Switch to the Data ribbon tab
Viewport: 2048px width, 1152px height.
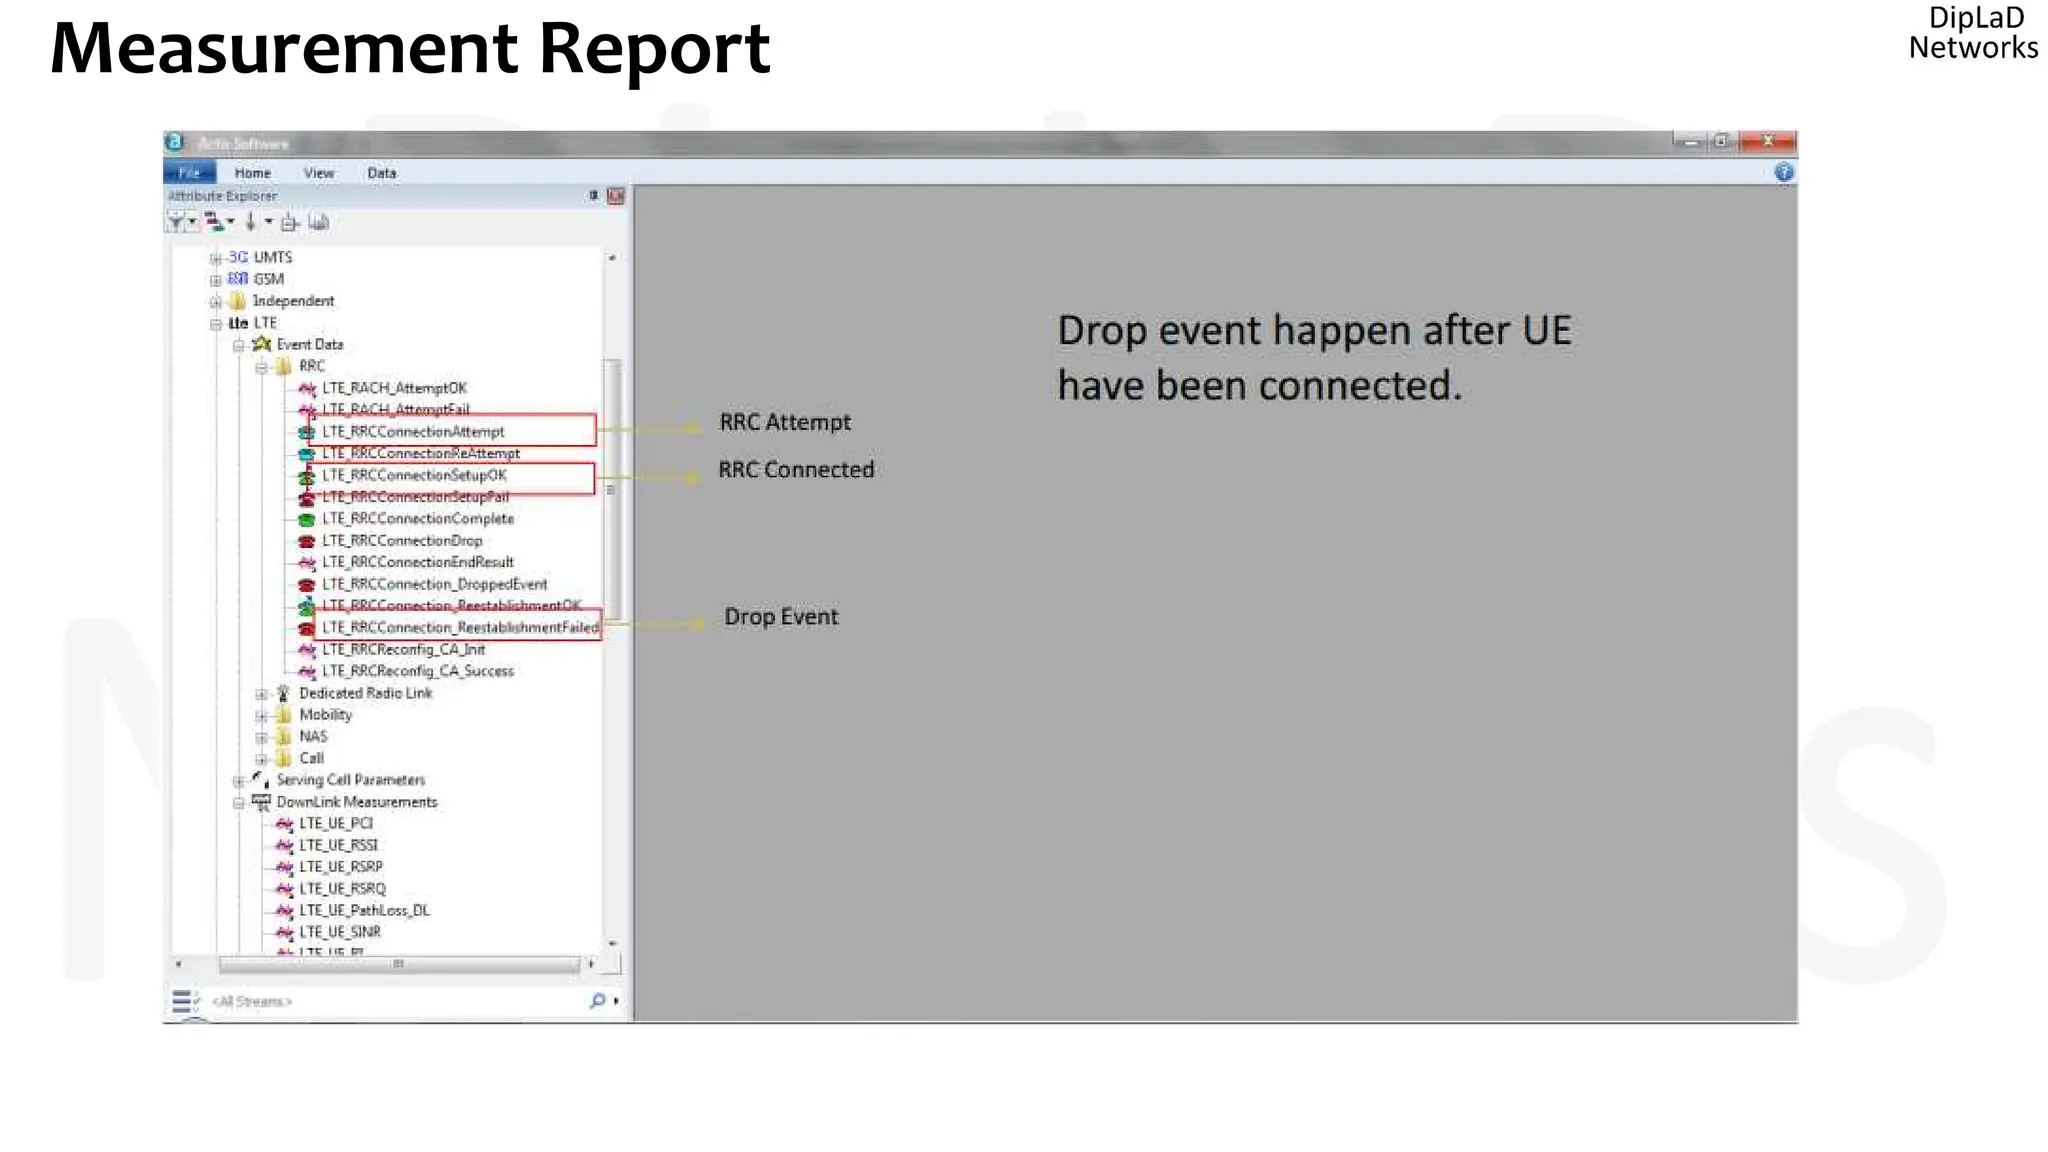coord(381,173)
